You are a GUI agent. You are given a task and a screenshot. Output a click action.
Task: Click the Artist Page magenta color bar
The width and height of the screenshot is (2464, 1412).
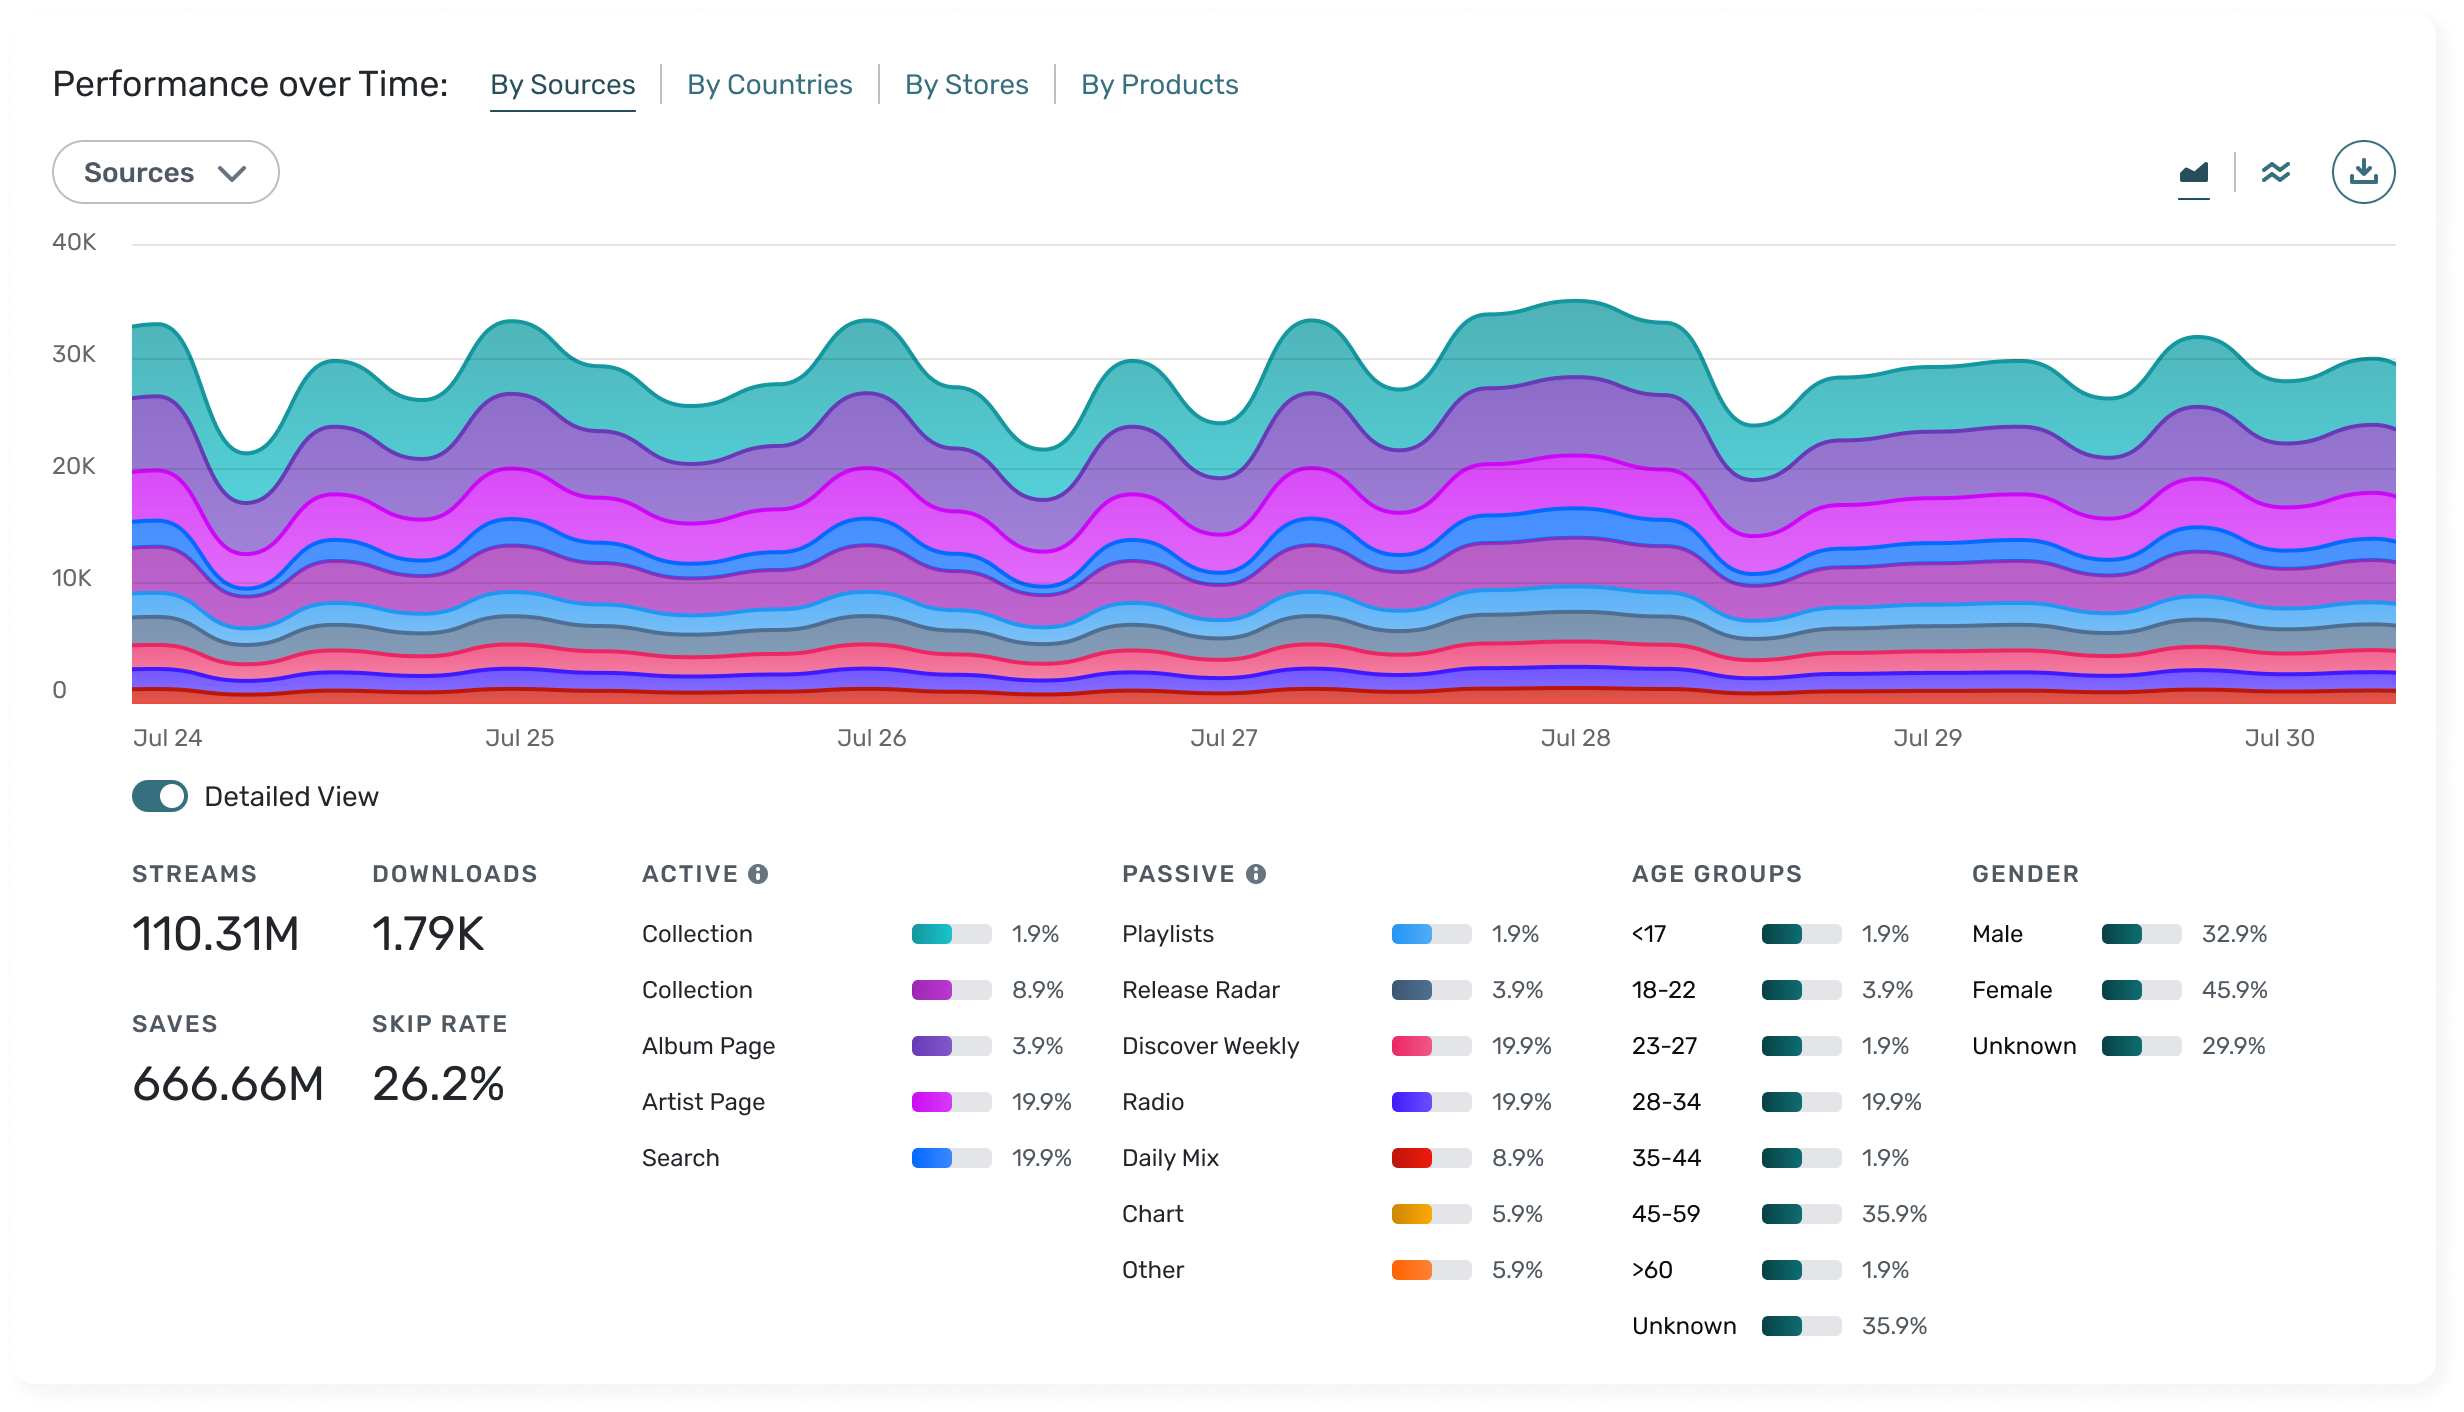932,1102
